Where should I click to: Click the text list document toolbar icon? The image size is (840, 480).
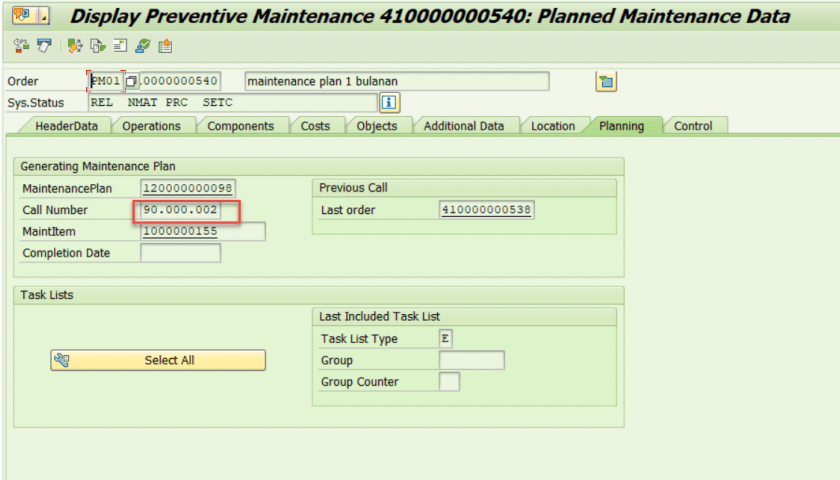tap(120, 46)
